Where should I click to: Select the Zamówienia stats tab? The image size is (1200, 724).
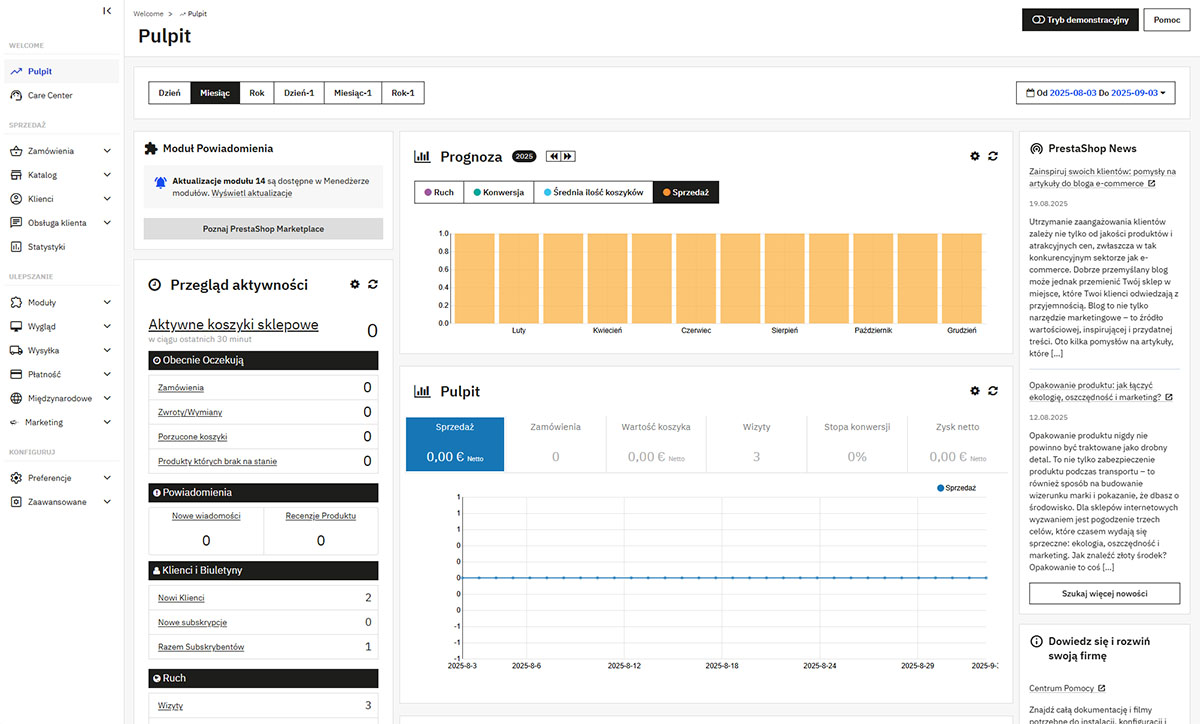[x=555, y=444]
